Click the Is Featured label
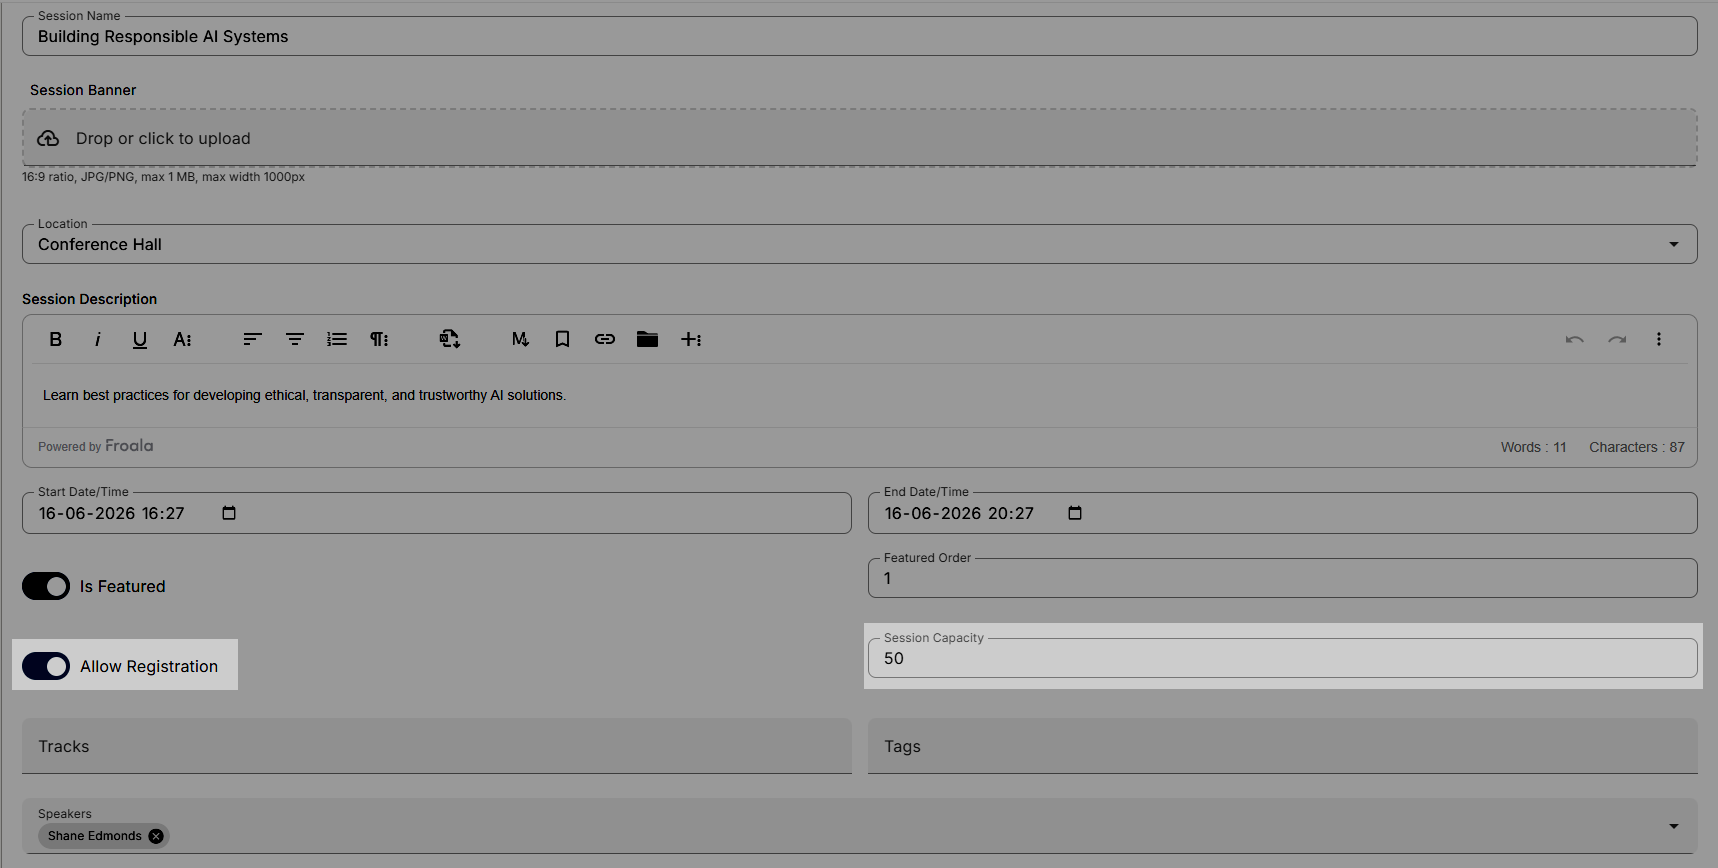The height and width of the screenshot is (868, 1718). [123, 586]
